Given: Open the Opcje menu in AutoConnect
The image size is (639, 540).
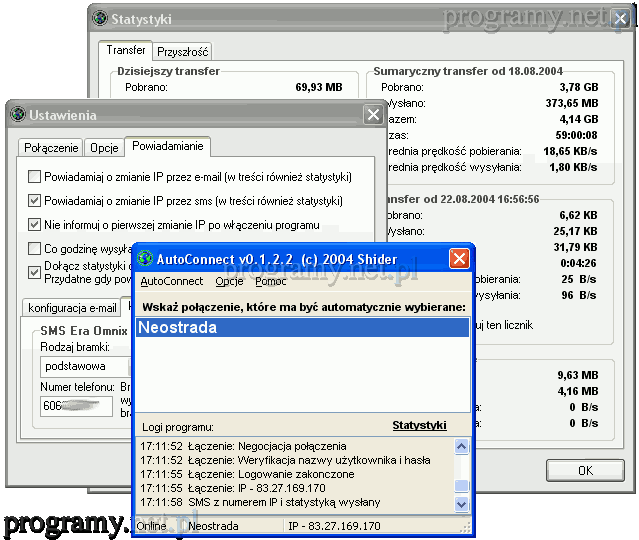Looking at the screenshot, I should [x=229, y=282].
